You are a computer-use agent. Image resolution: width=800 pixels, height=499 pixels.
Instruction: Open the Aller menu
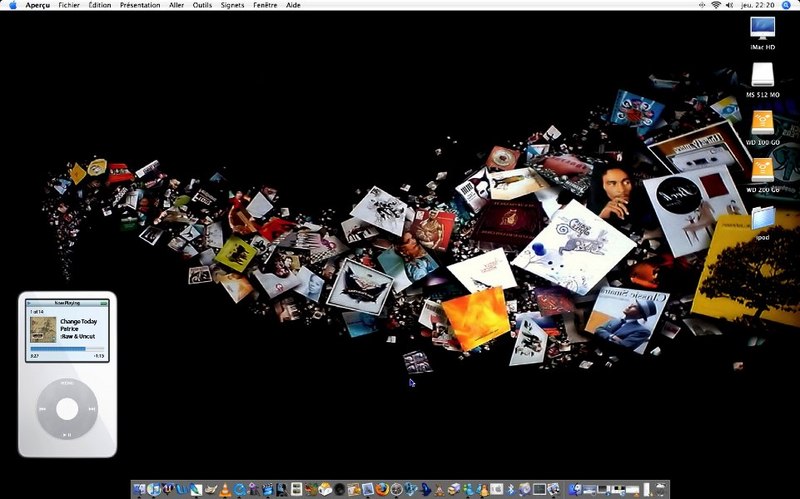click(x=177, y=5)
